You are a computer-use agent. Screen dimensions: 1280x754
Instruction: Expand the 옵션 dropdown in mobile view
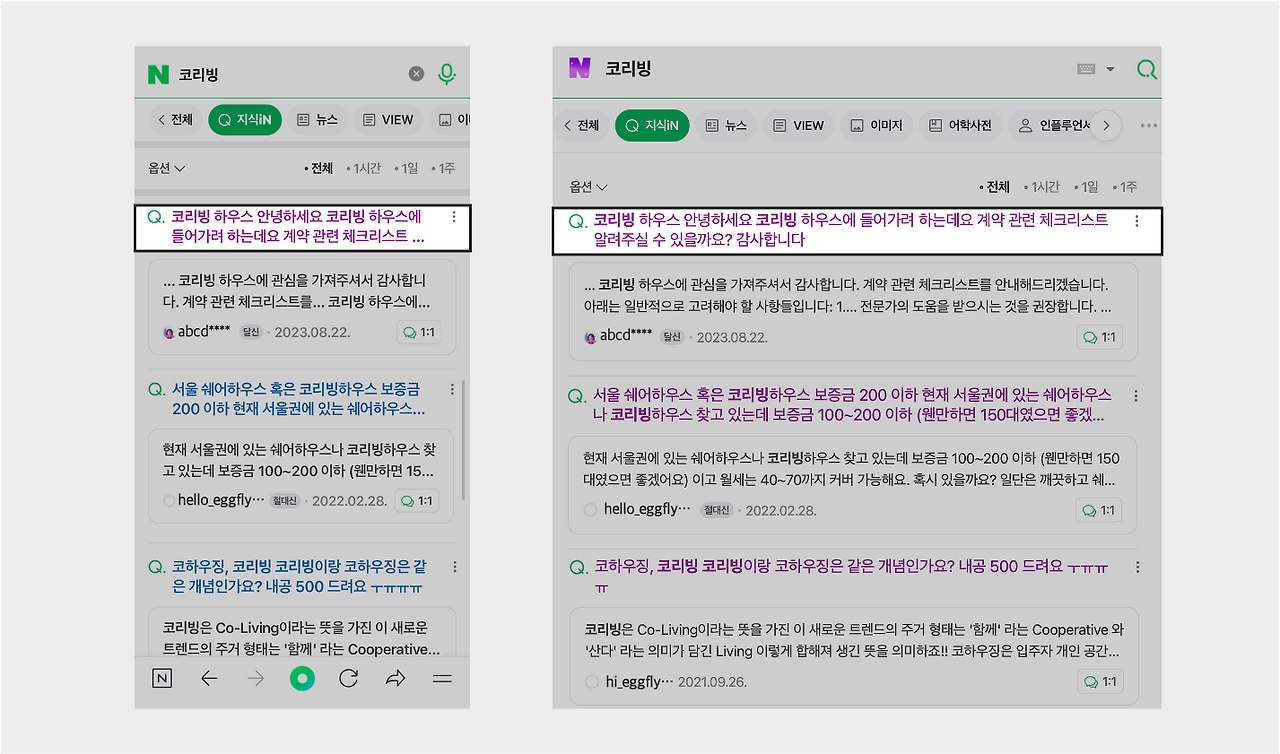pyautogui.click(x=167, y=168)
